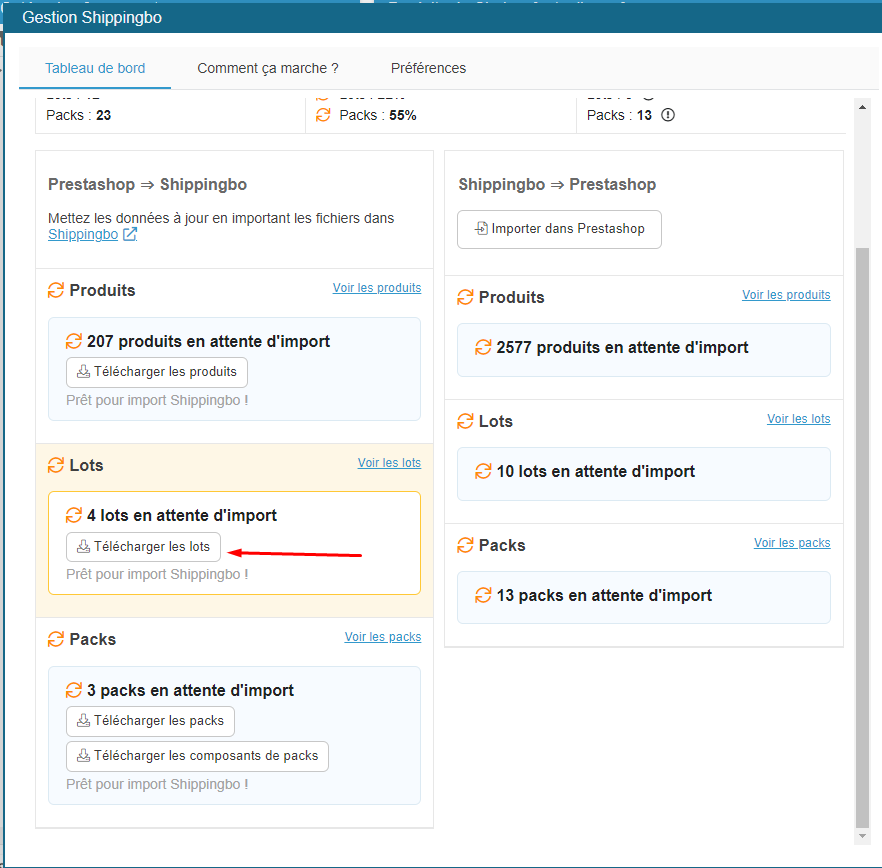Open Voir les lots link under Shippingbo ⇒ Prestashop
This screenshot has width=882, height=868.
[x=799, y=419]
